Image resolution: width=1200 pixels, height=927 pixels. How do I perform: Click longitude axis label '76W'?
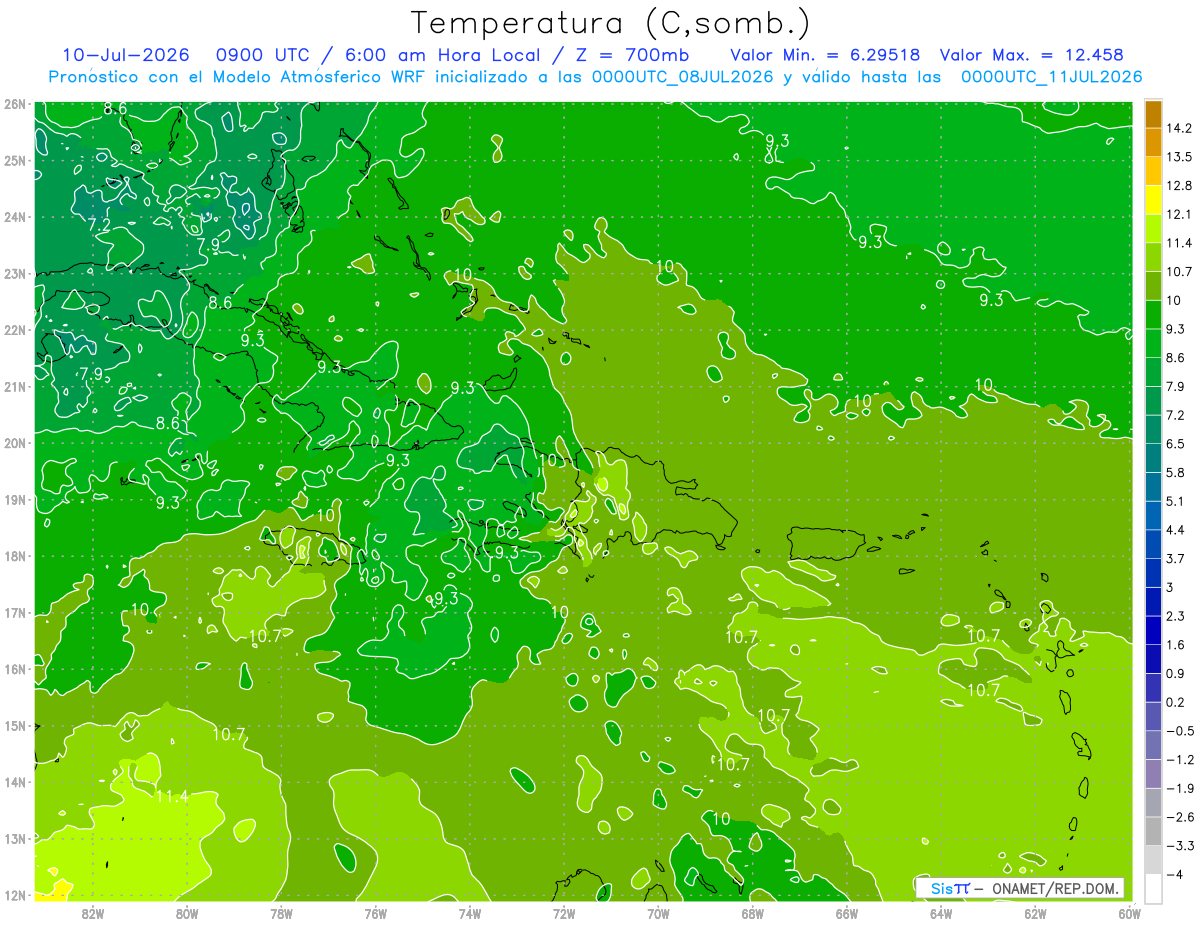click(375, 913)
